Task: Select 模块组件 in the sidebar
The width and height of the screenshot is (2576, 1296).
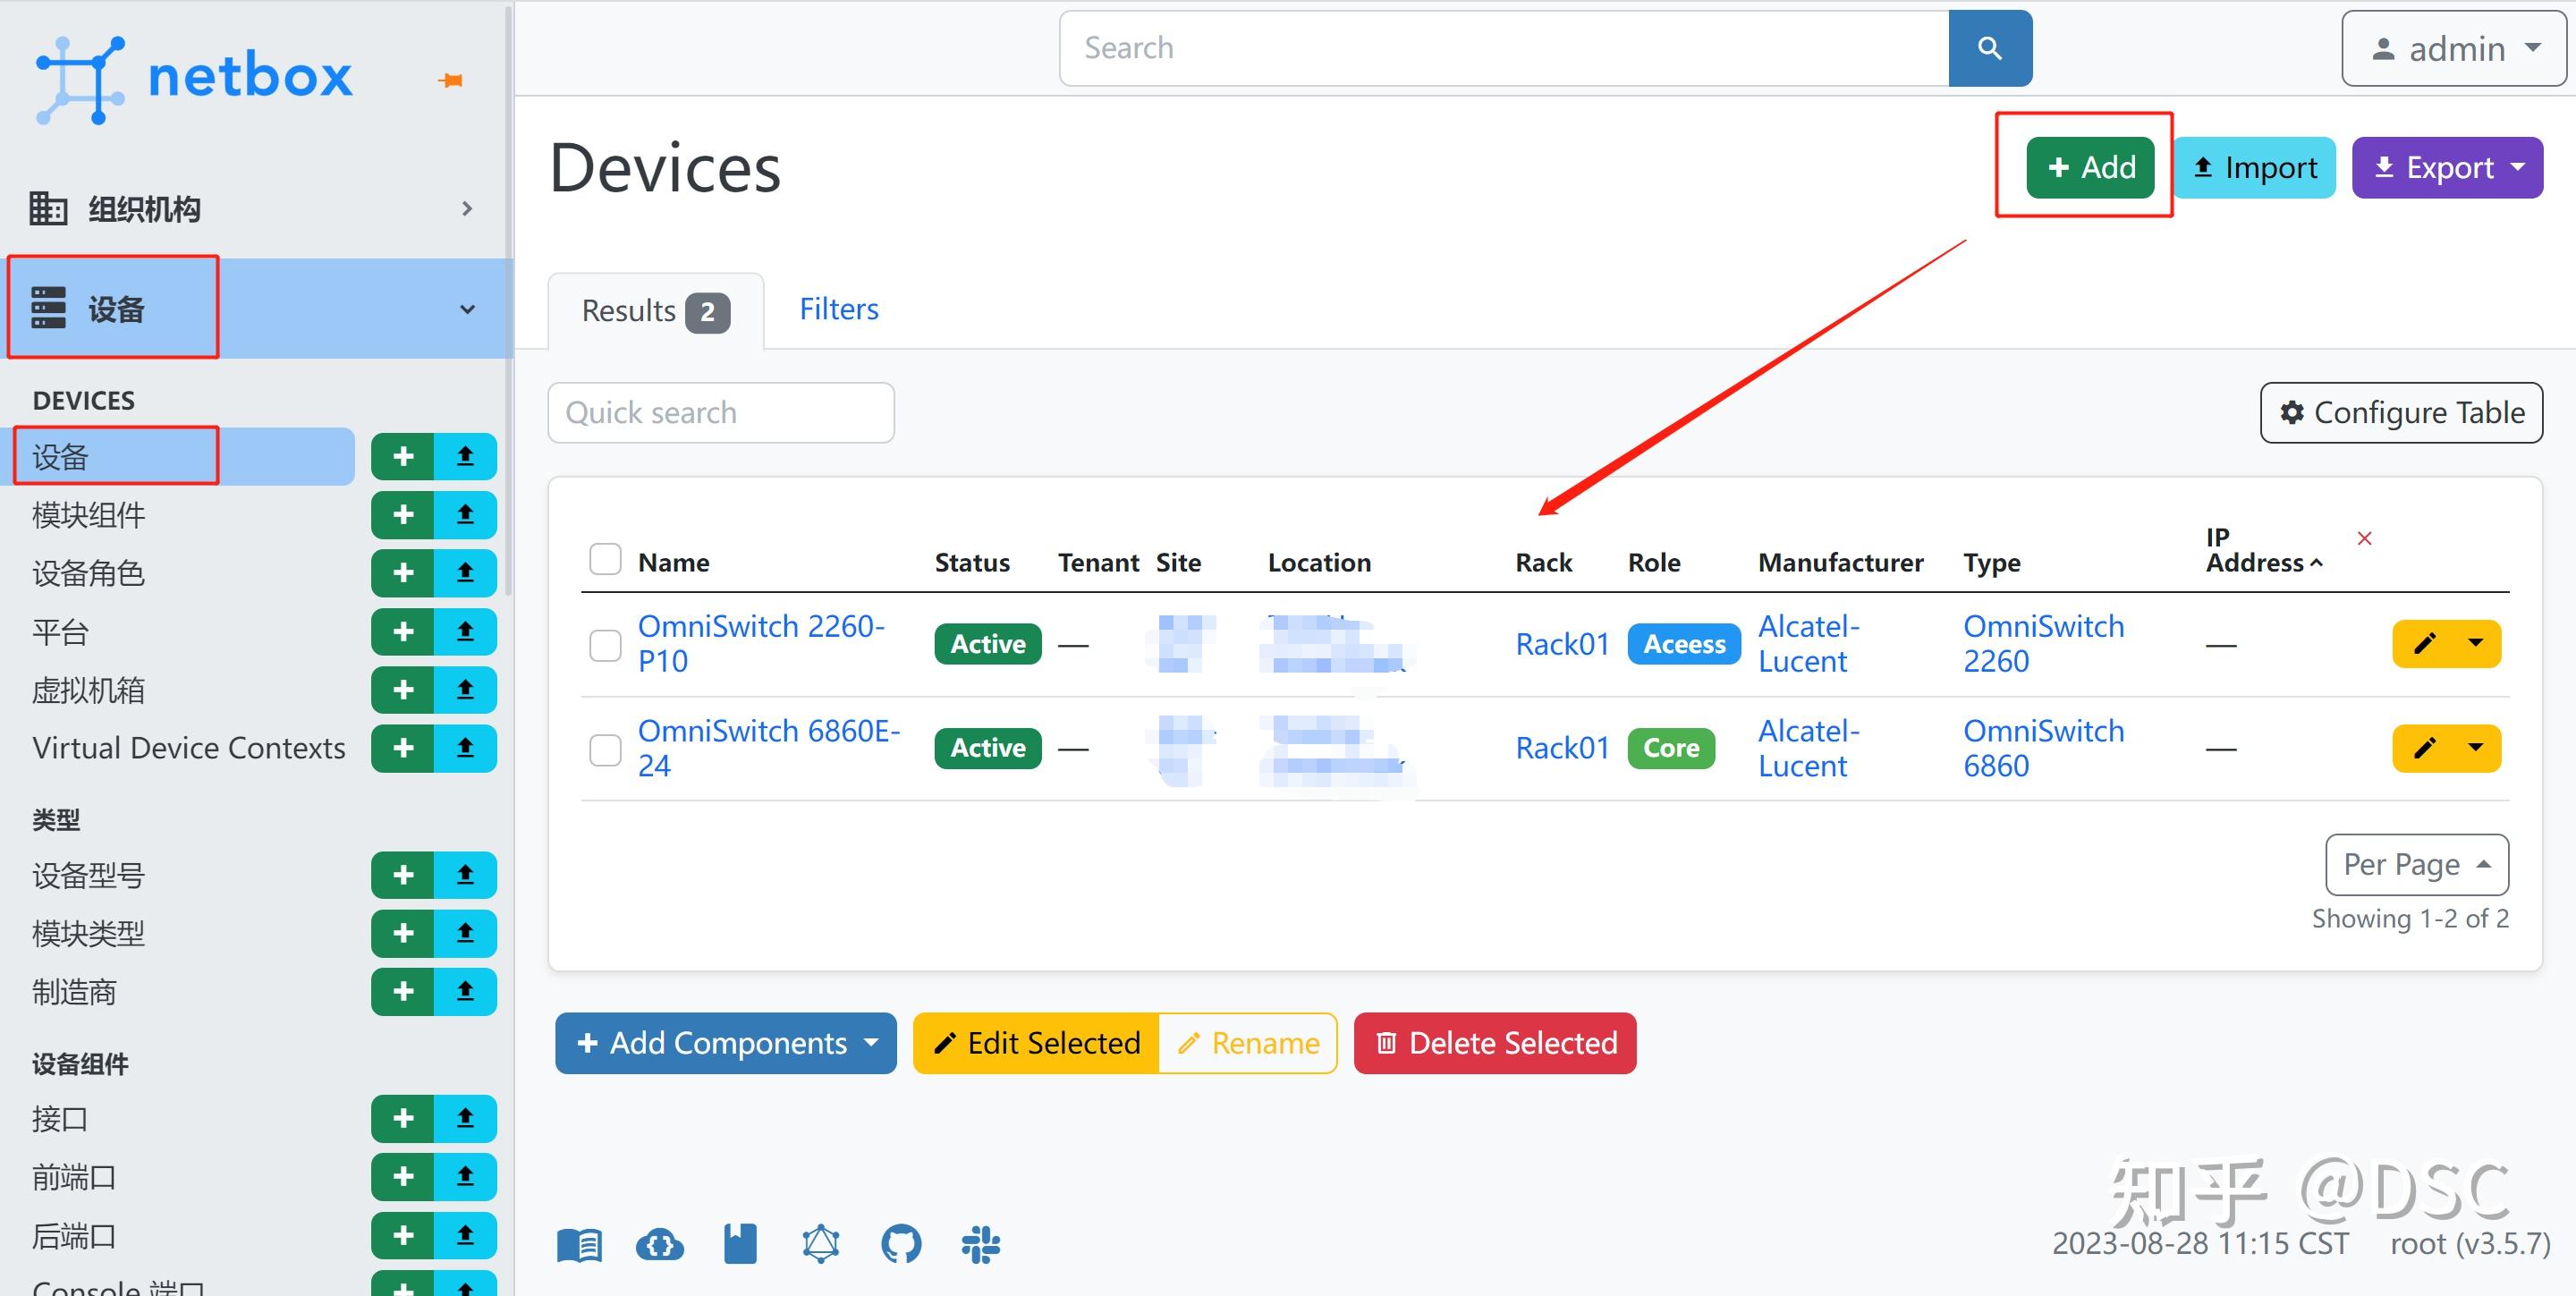Action: click(x=88, y=515)
